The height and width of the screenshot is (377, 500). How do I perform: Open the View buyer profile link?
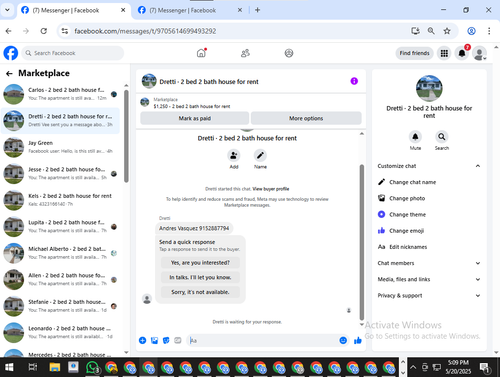tap(271, 189)
